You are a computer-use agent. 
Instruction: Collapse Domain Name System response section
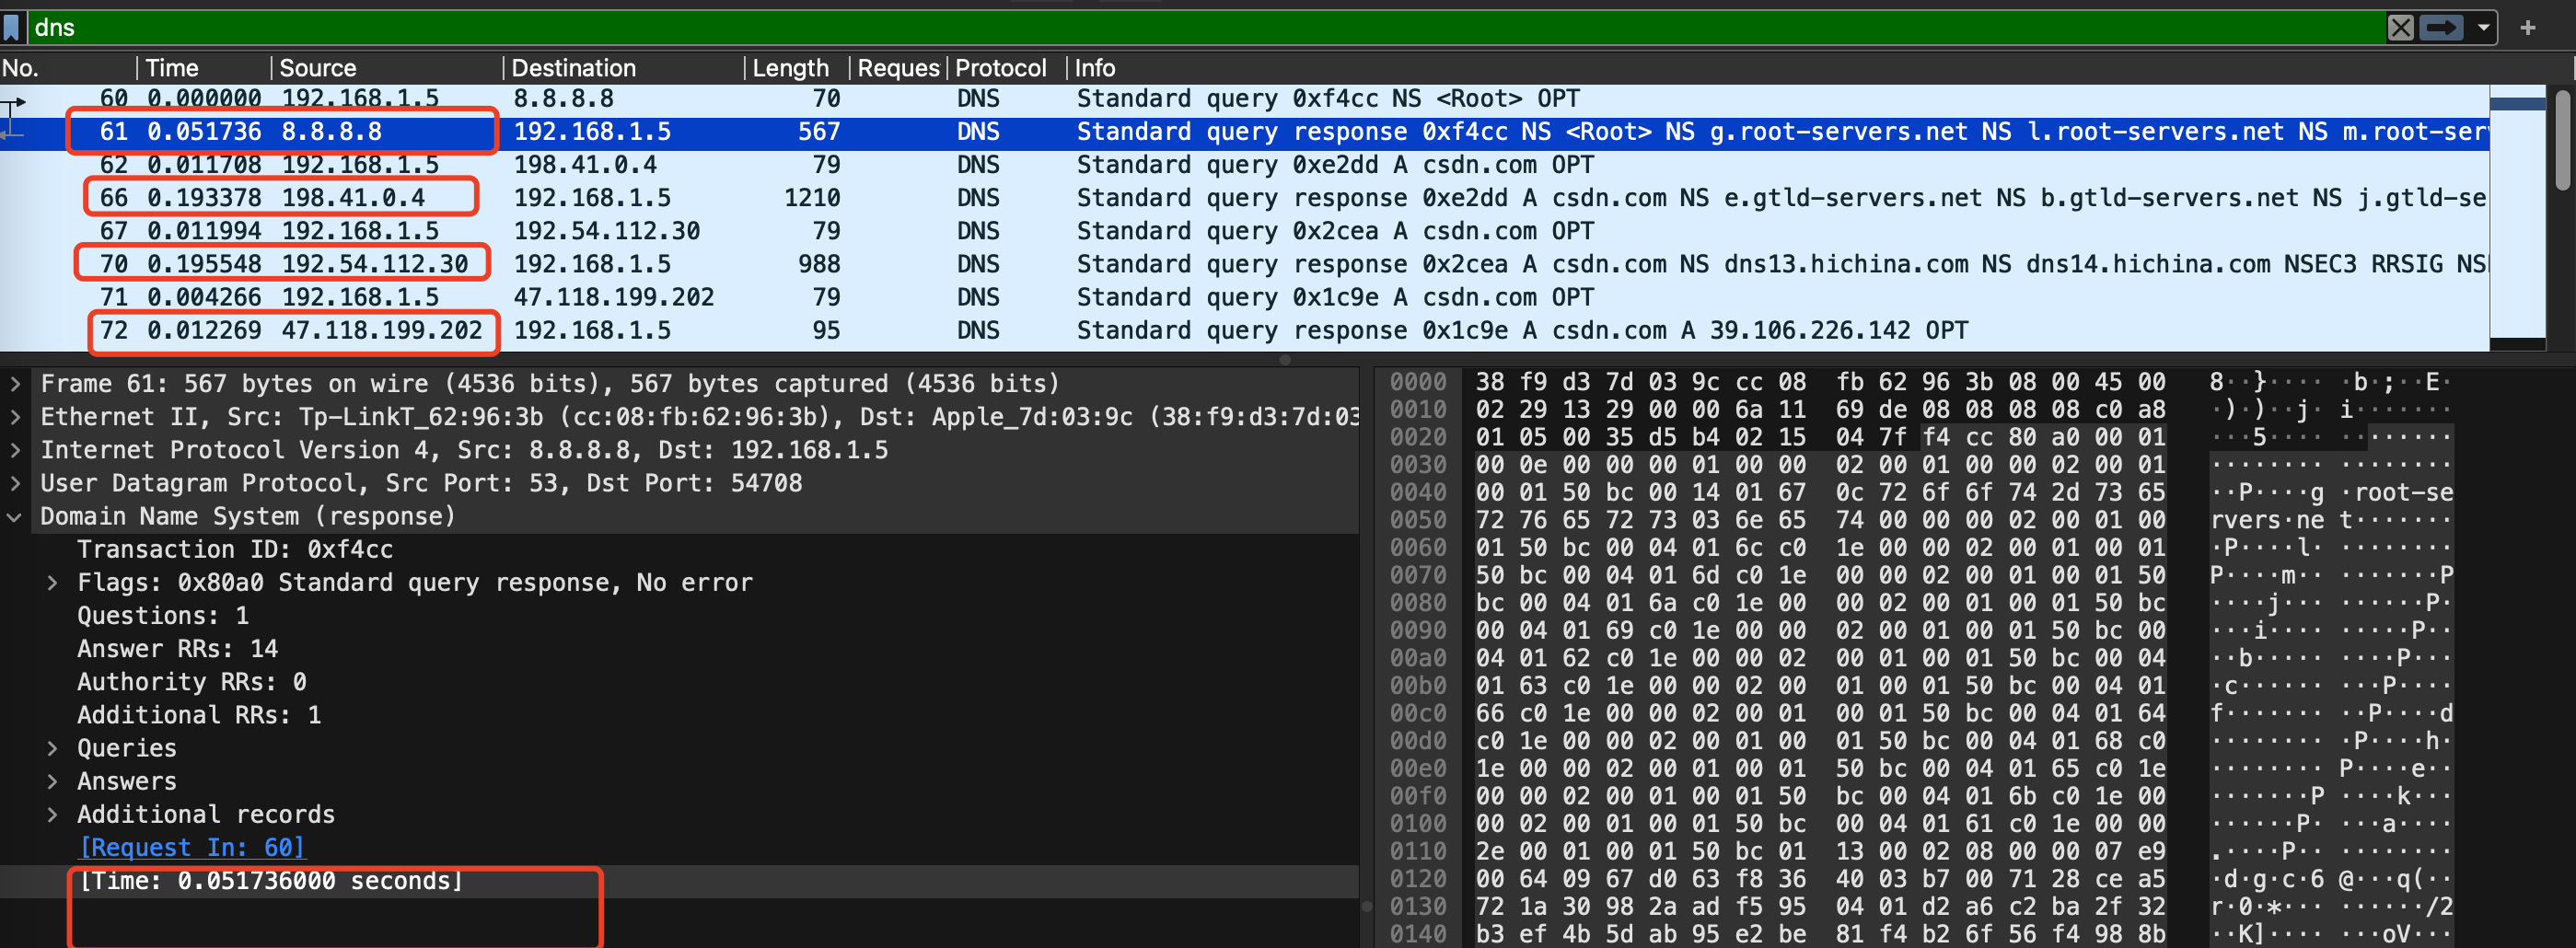coord(15,517)
